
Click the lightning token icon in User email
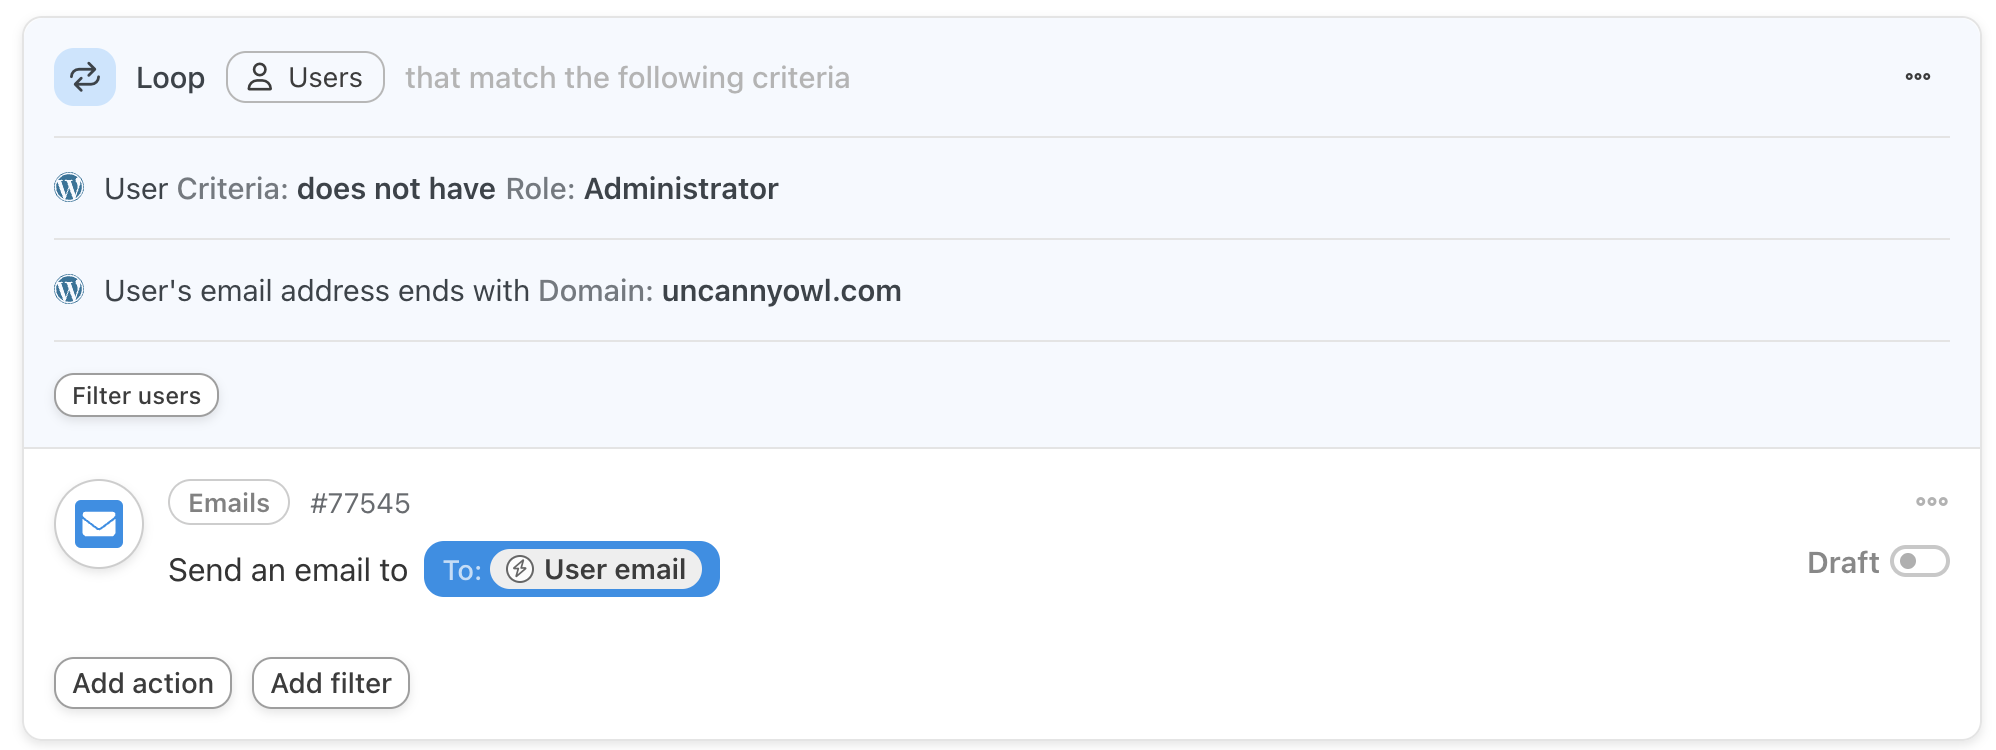click(x=520, y=569)
